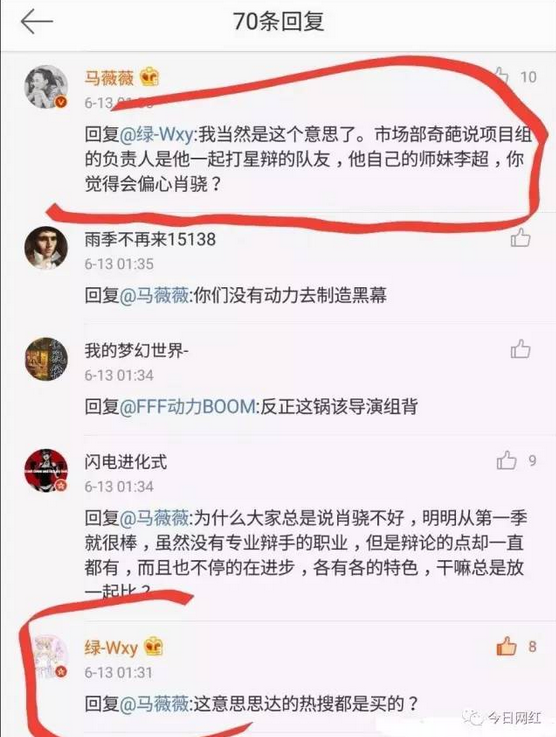The height and width of the screenshot is (737, 556).
Task: Open the @绿-Wxy mention in 马薇薇's reply
Action: coord(157,134)
